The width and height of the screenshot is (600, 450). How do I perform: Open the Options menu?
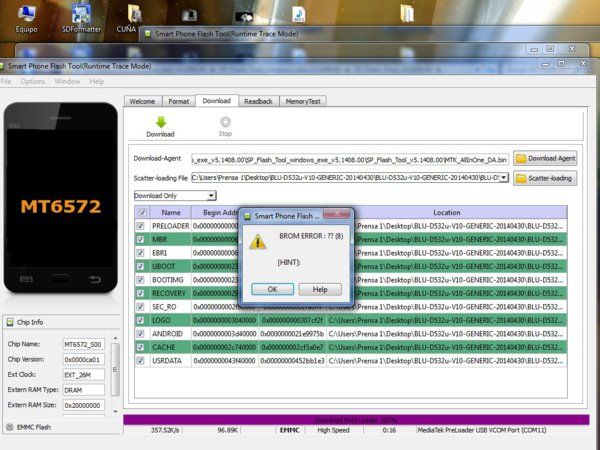point(33,82)
